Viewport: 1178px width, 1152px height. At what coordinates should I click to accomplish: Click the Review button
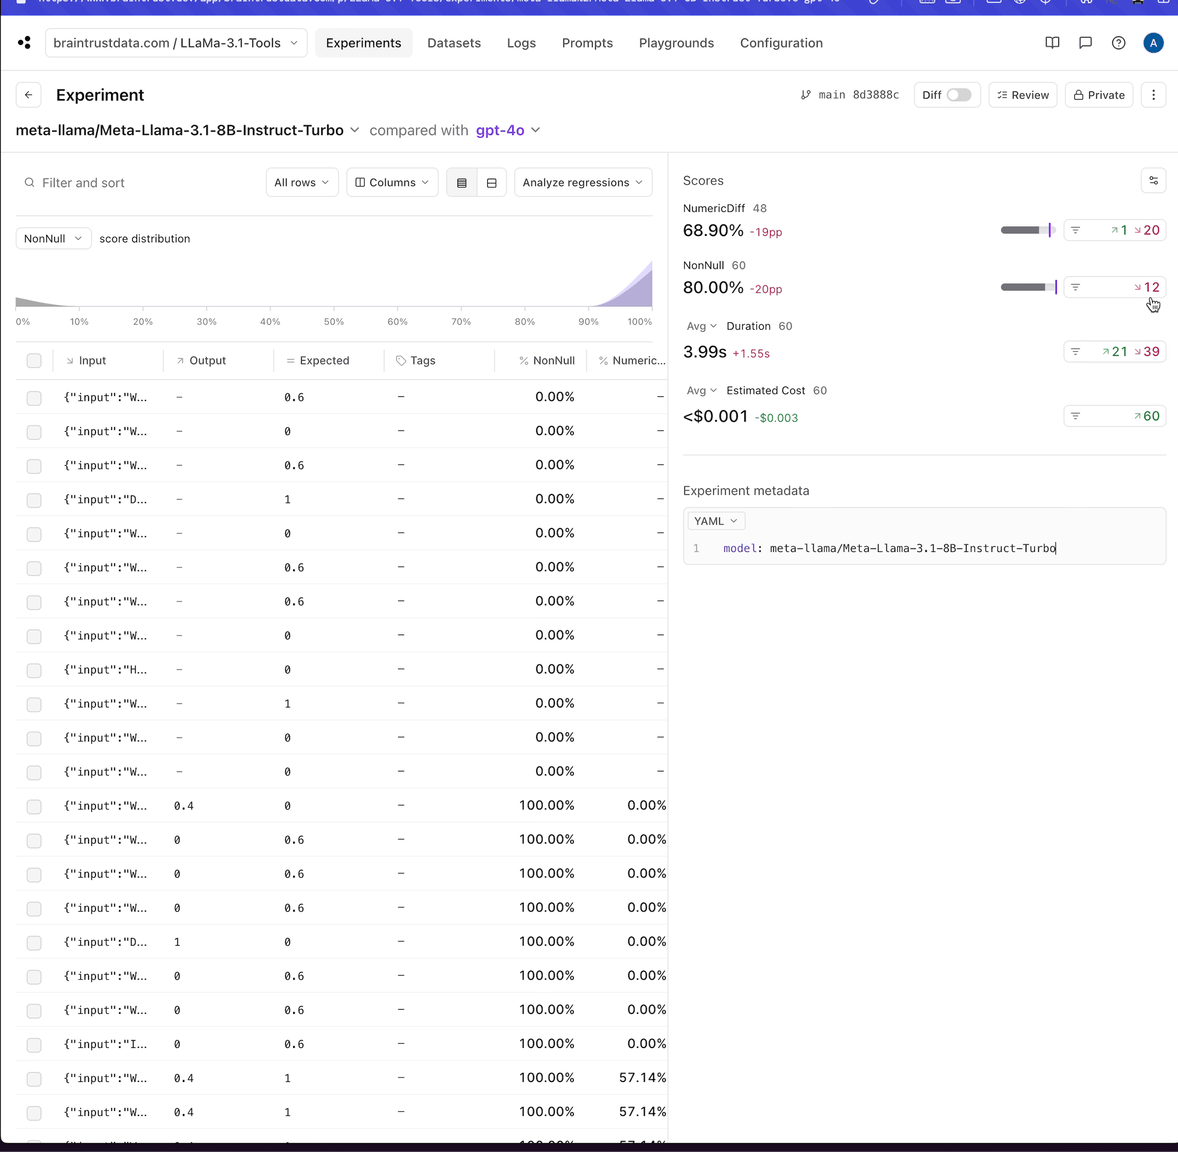click(x=1022, y=95)
